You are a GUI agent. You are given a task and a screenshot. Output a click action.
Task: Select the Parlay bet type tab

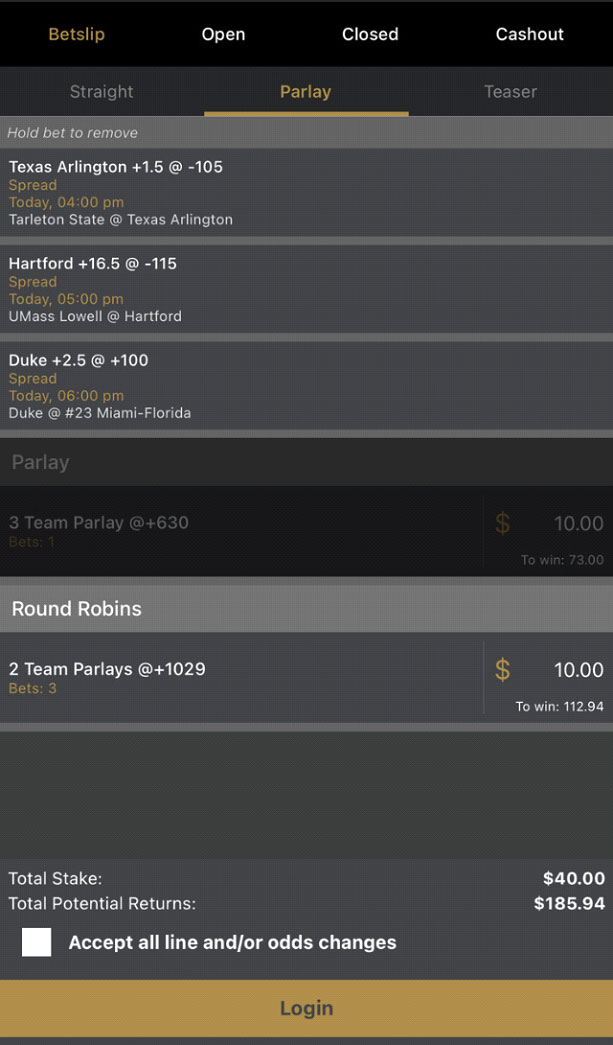tap(305, 92)
